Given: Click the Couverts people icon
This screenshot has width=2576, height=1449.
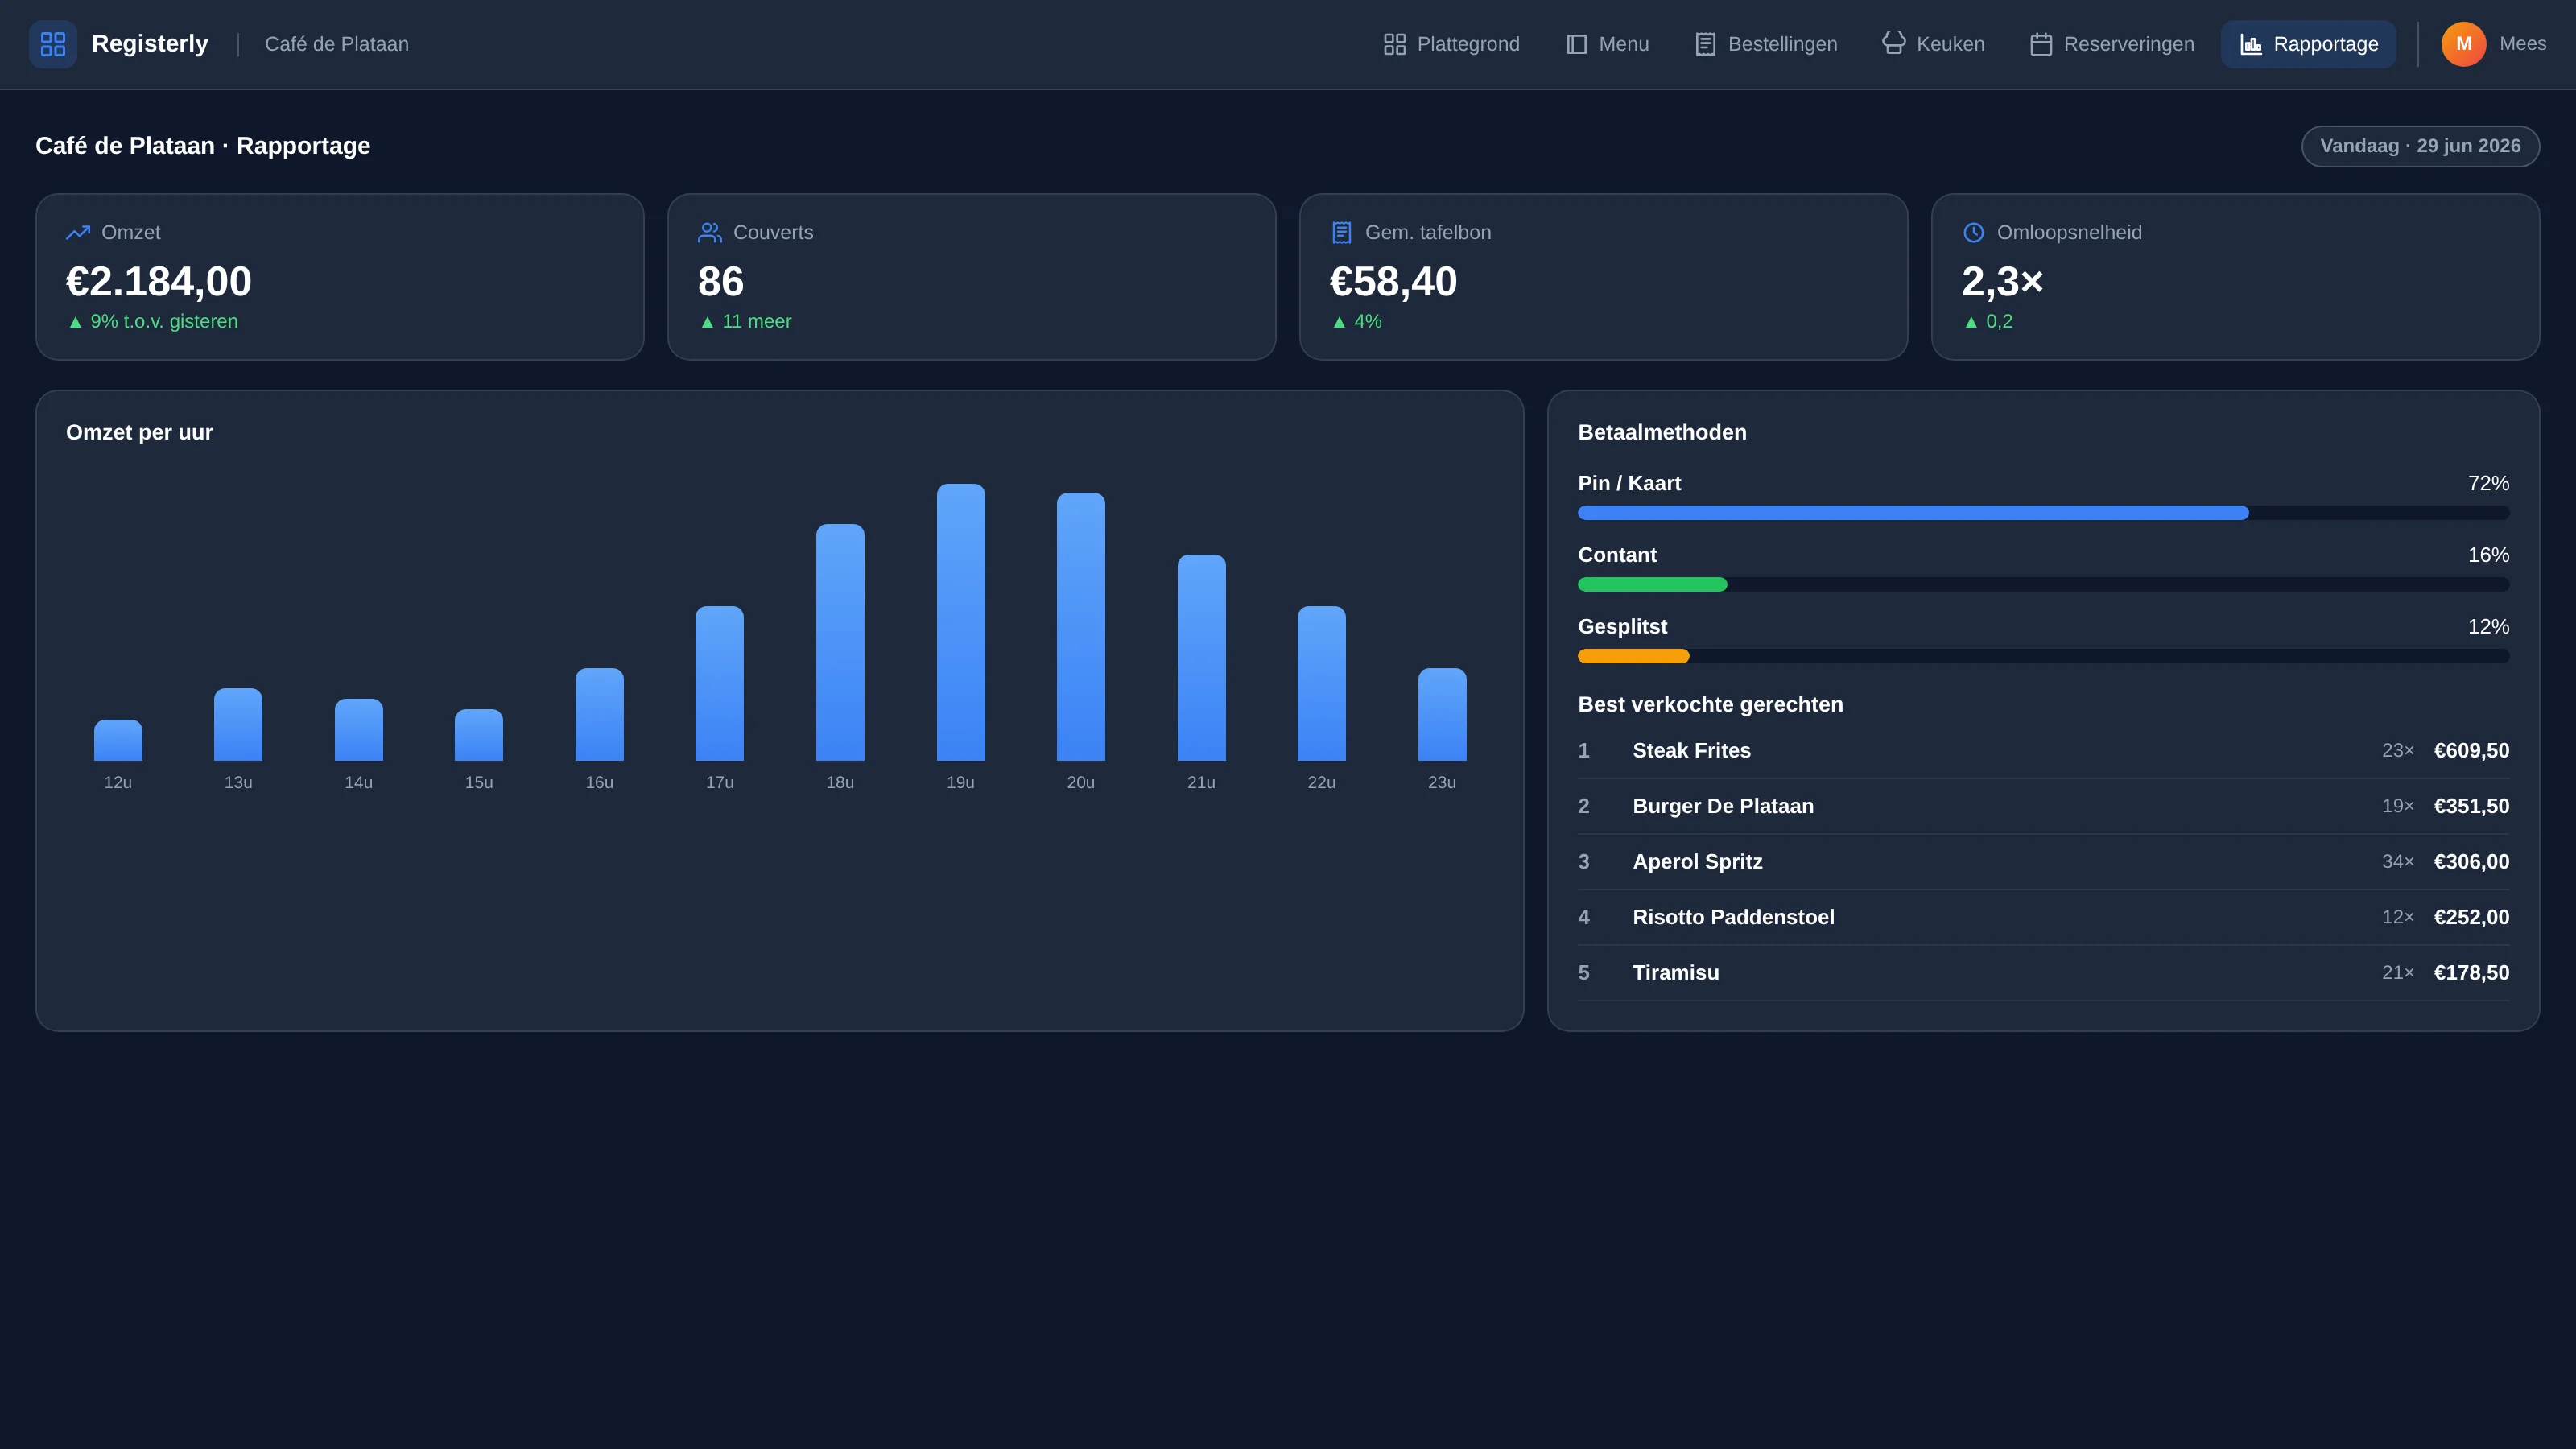Looking at the screenshot, I should [x=710, y=232].
